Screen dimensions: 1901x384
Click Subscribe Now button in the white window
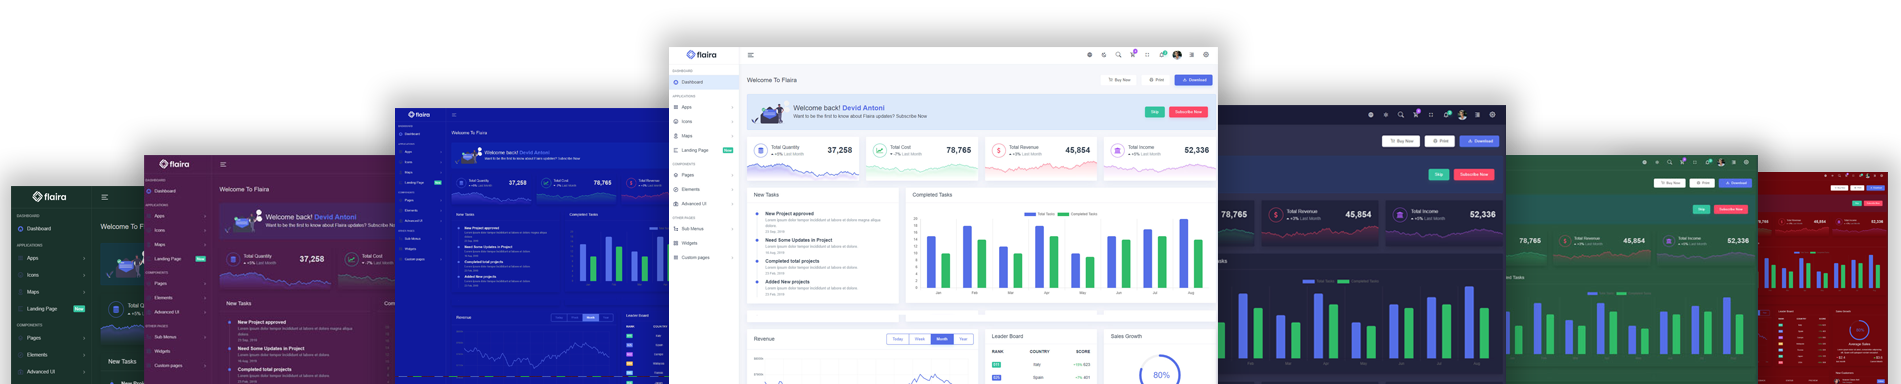(x=1188, y=112)
